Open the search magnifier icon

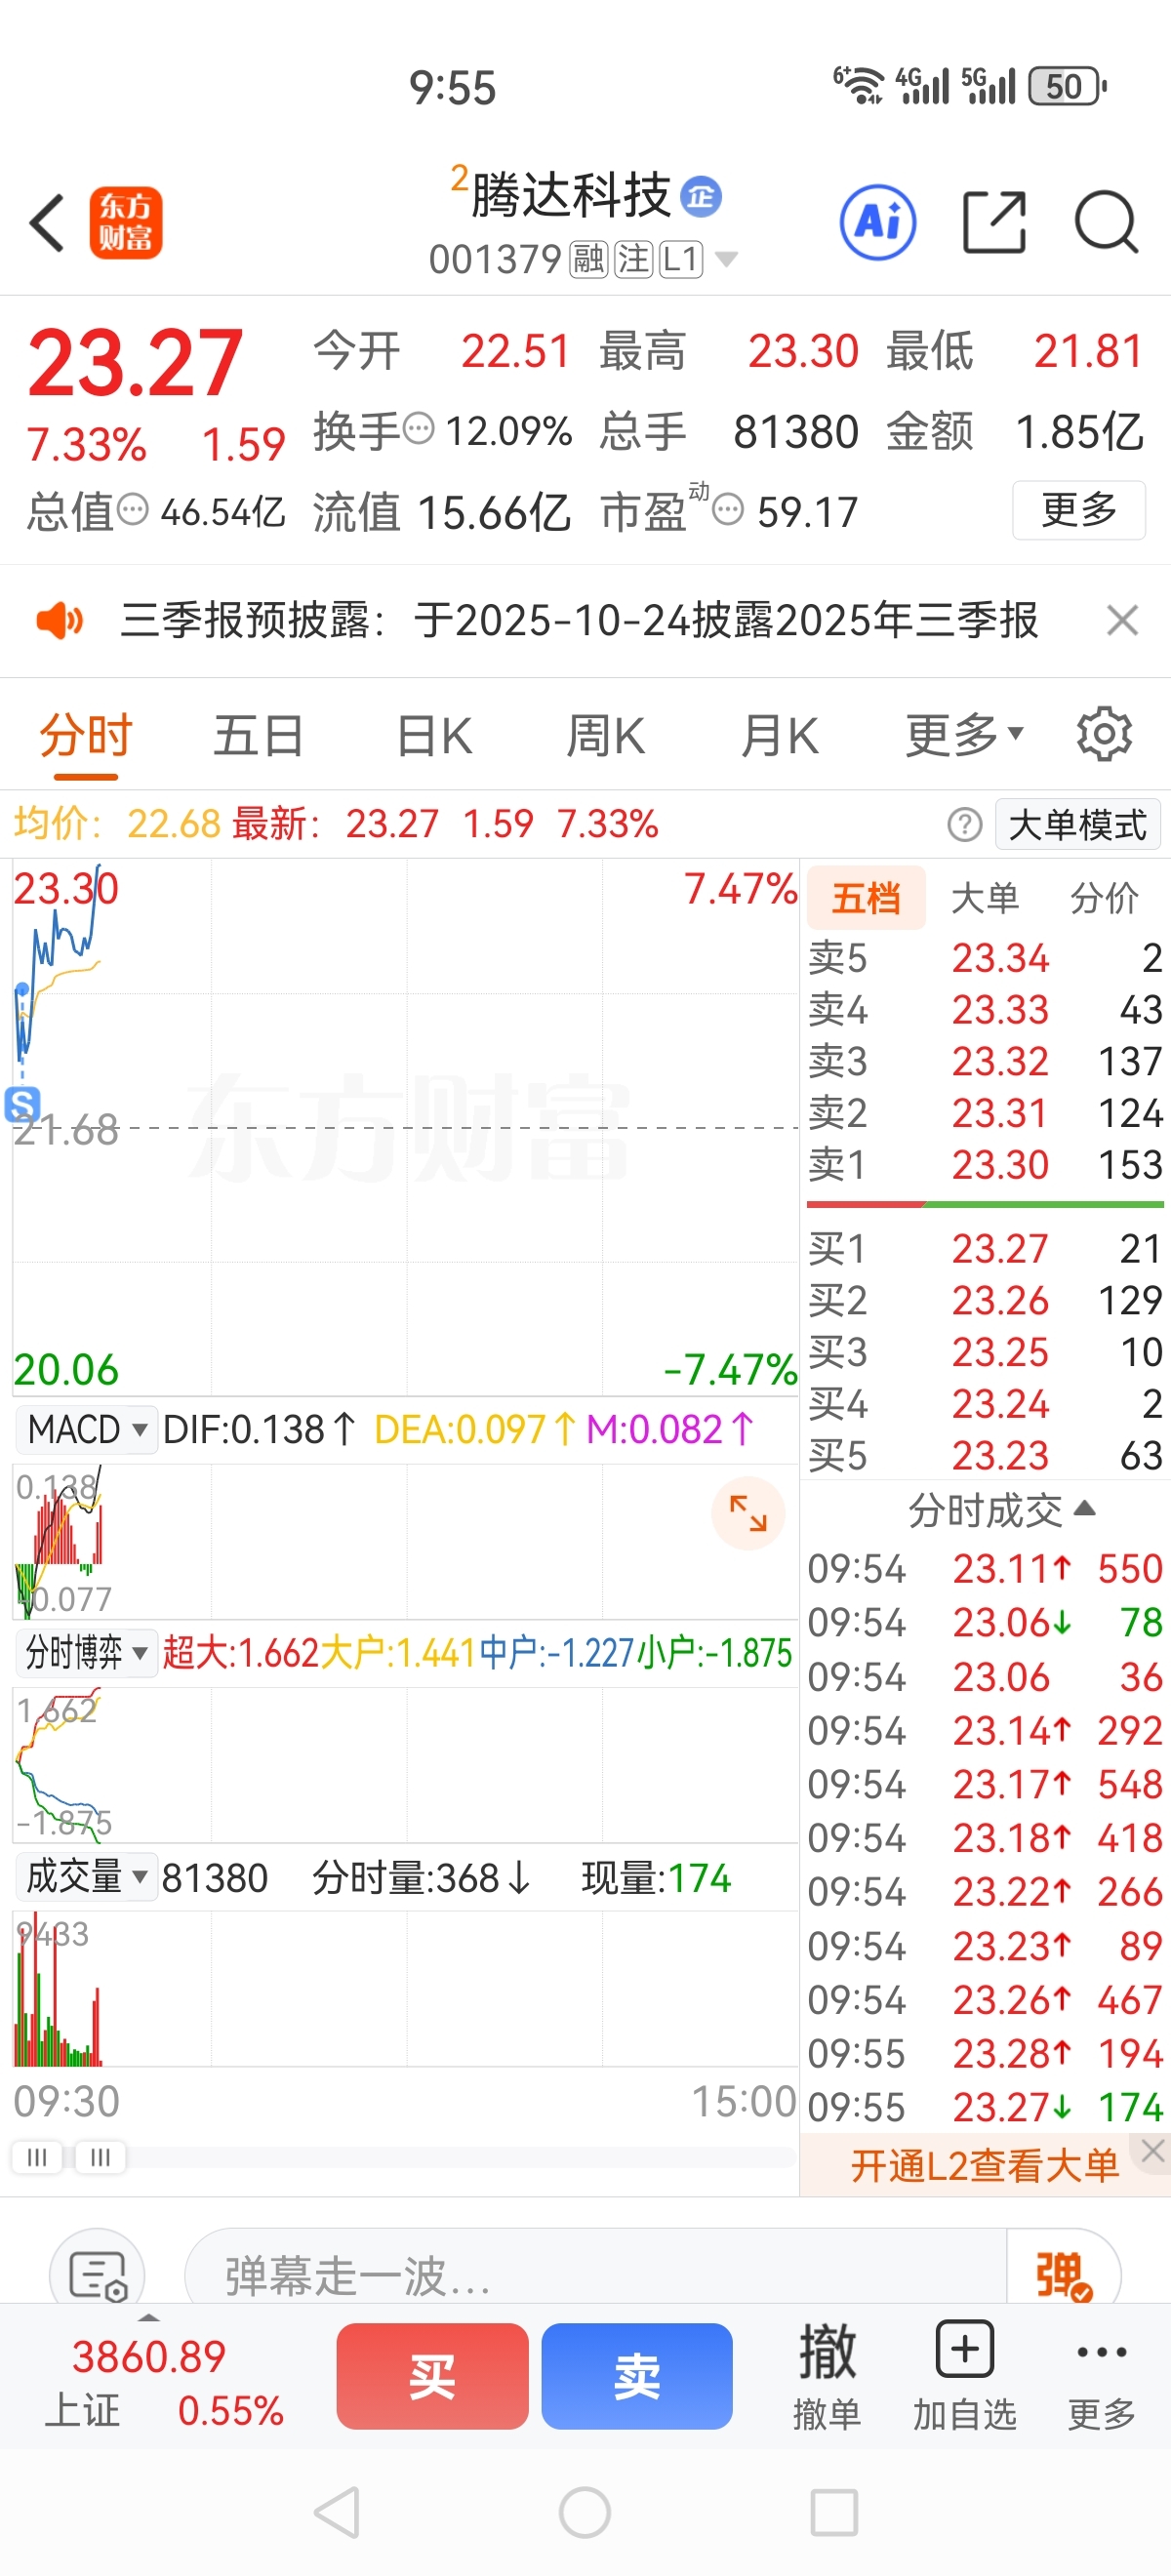(x=1106, y=222)
